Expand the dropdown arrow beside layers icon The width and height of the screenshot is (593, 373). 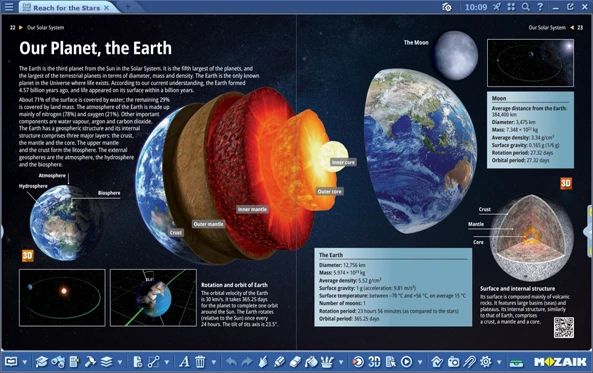point(120,362)
